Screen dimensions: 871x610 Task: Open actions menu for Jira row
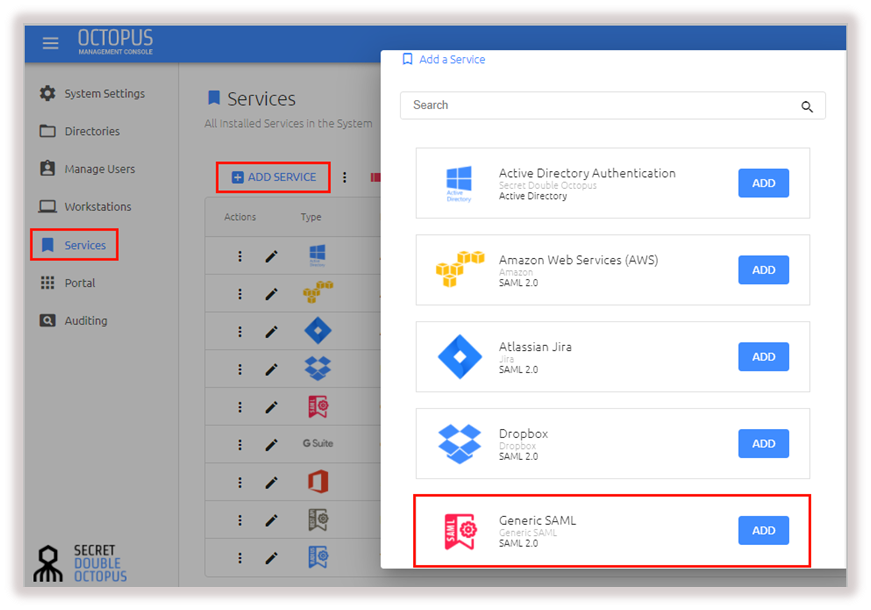pos(240,332)
